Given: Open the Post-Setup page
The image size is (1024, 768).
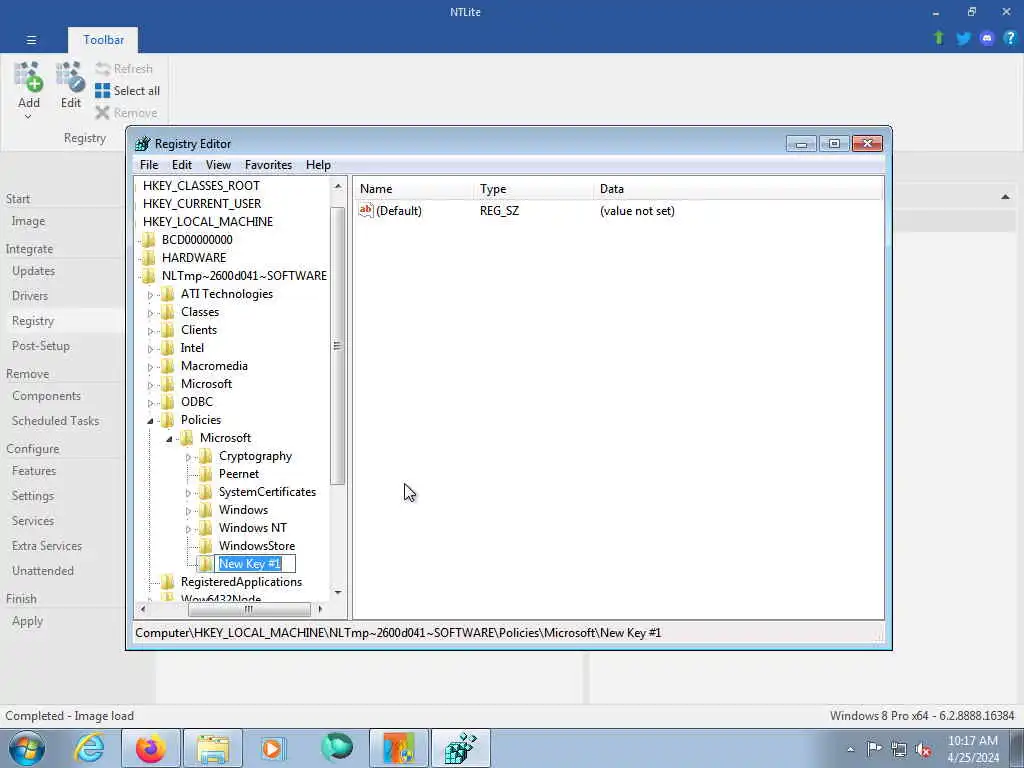Looking at the screenshot, I should click(x=40, y=346).
